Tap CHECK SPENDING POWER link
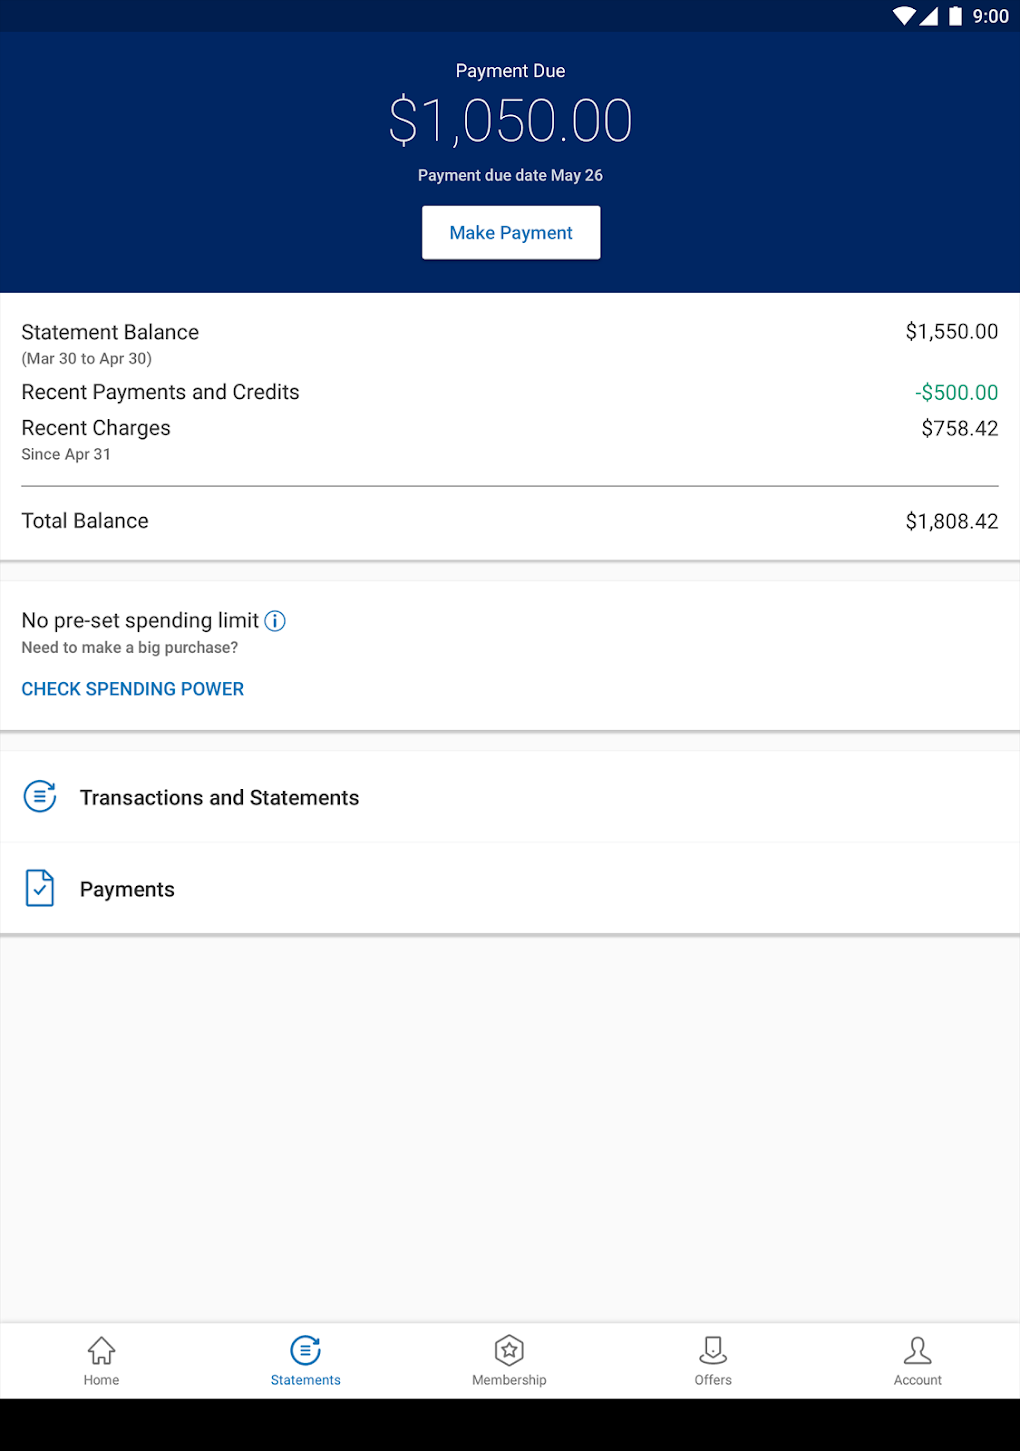The image size is (1020, 1451). (x=133, y=689)
